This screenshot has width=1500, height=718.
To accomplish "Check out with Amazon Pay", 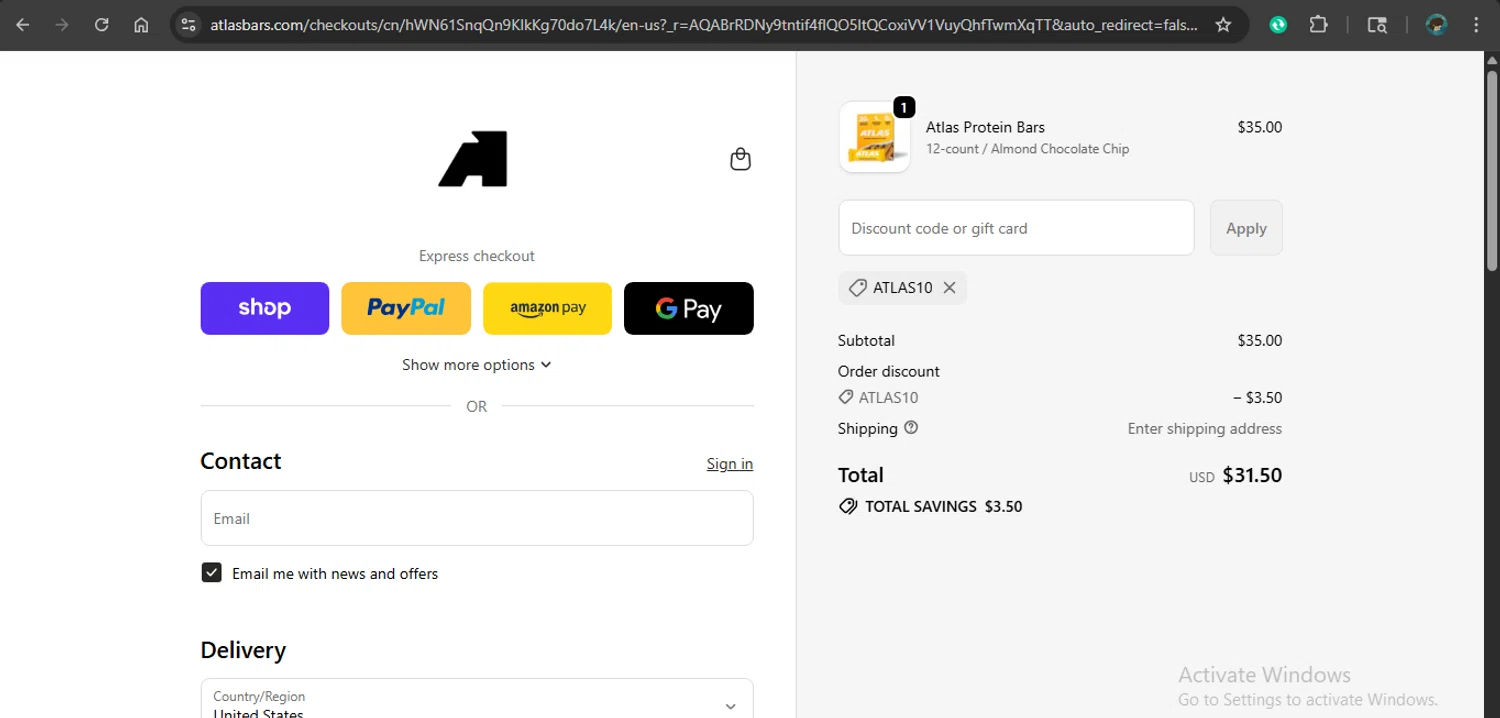I will (548, 308).
